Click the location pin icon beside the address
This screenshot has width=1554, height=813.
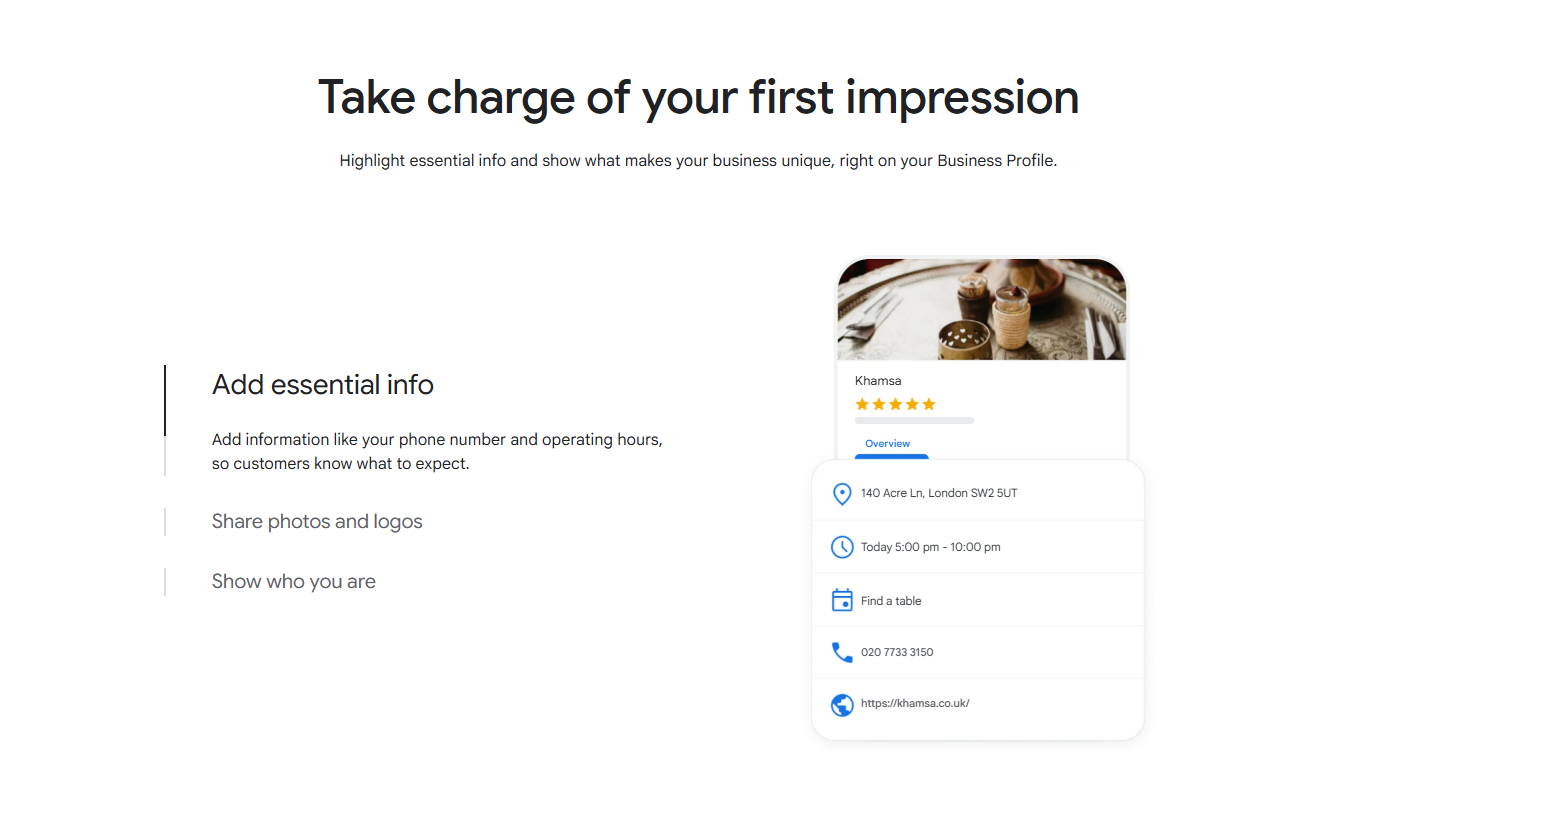point(842,494)
